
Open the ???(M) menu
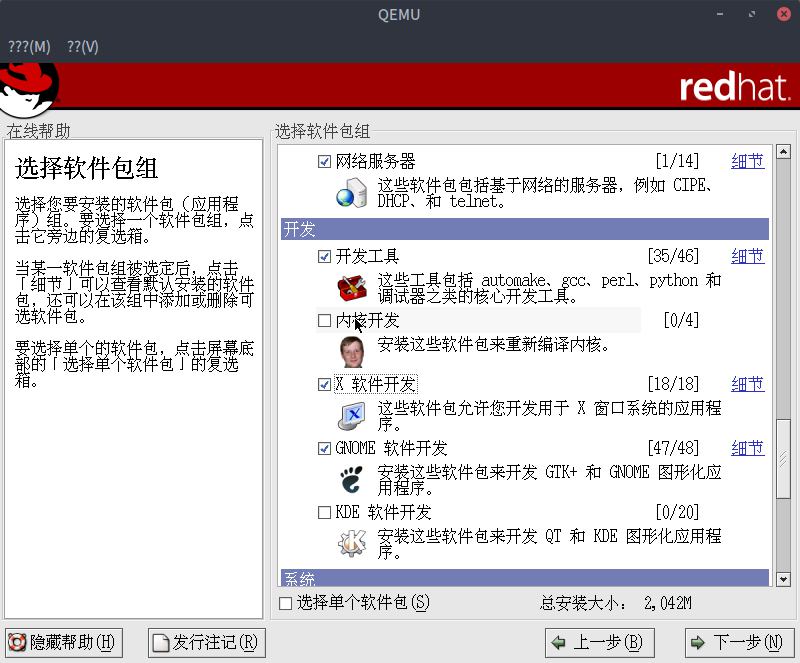tap(30, 47)
